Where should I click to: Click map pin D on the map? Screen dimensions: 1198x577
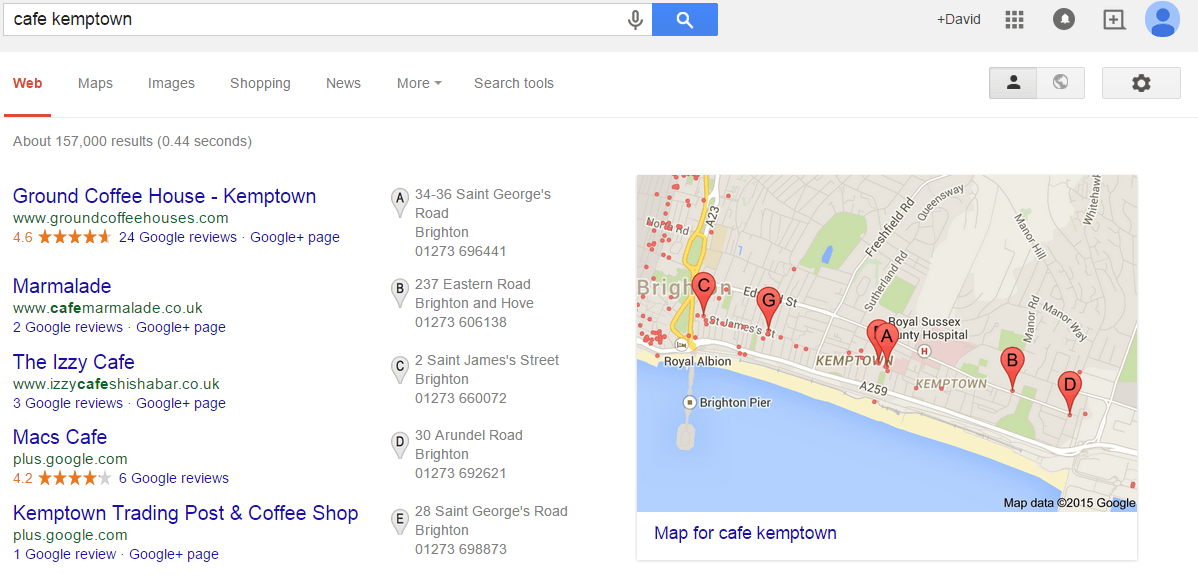(1069, 387)
